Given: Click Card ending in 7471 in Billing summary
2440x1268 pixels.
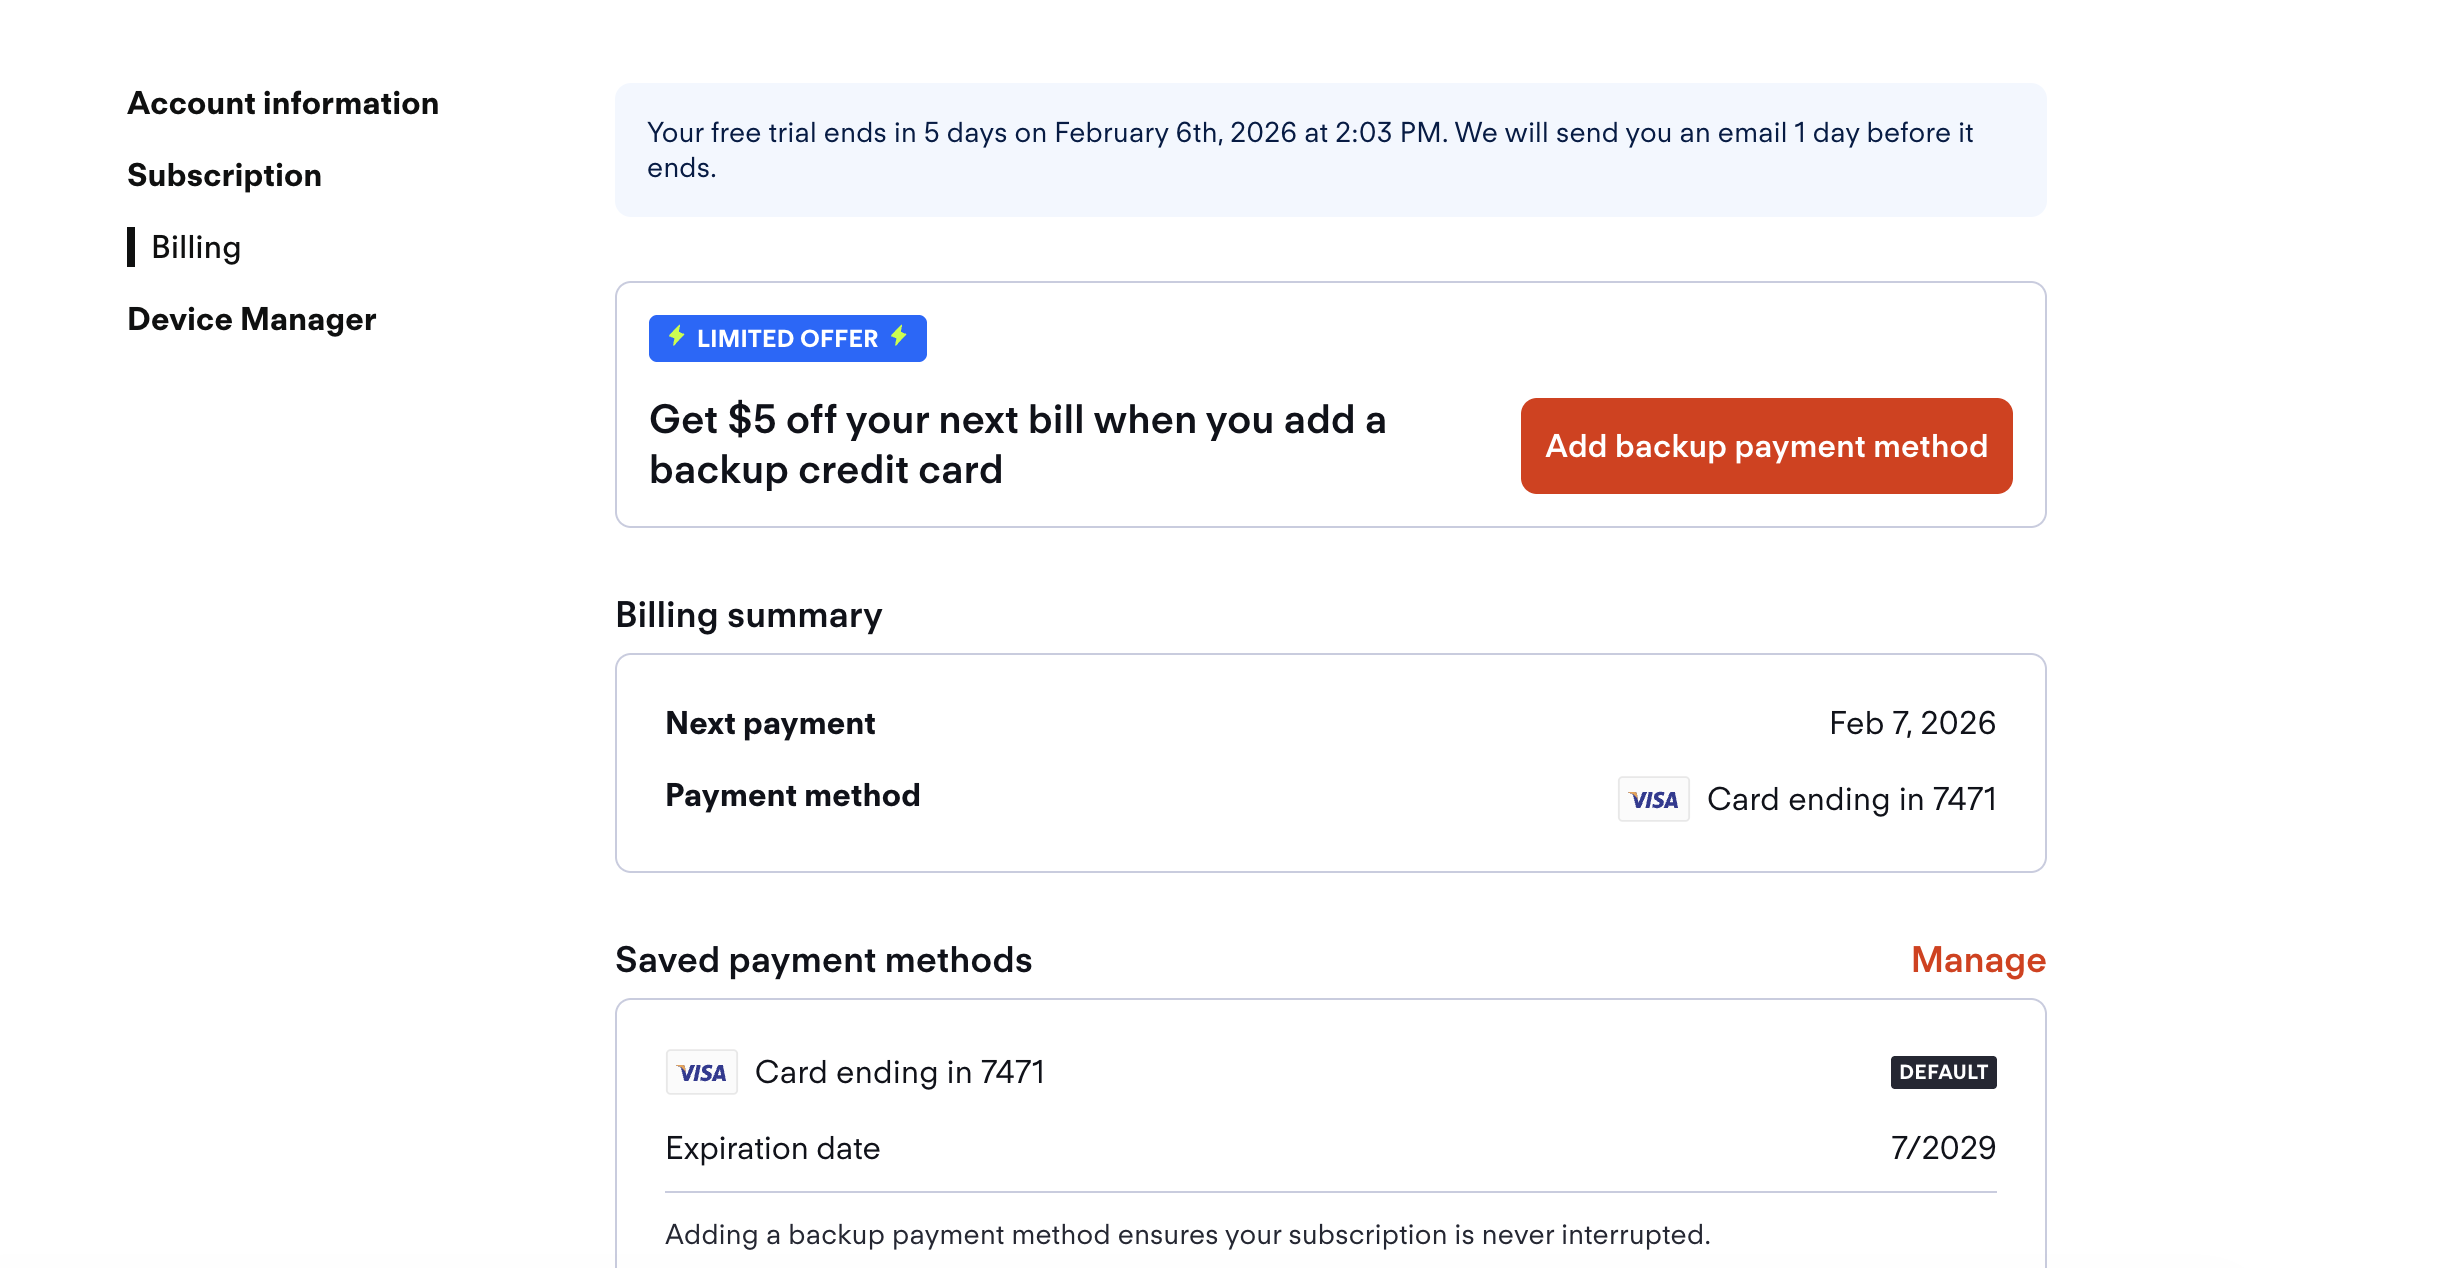Looking at the screenshot, I should [1850, 799].
